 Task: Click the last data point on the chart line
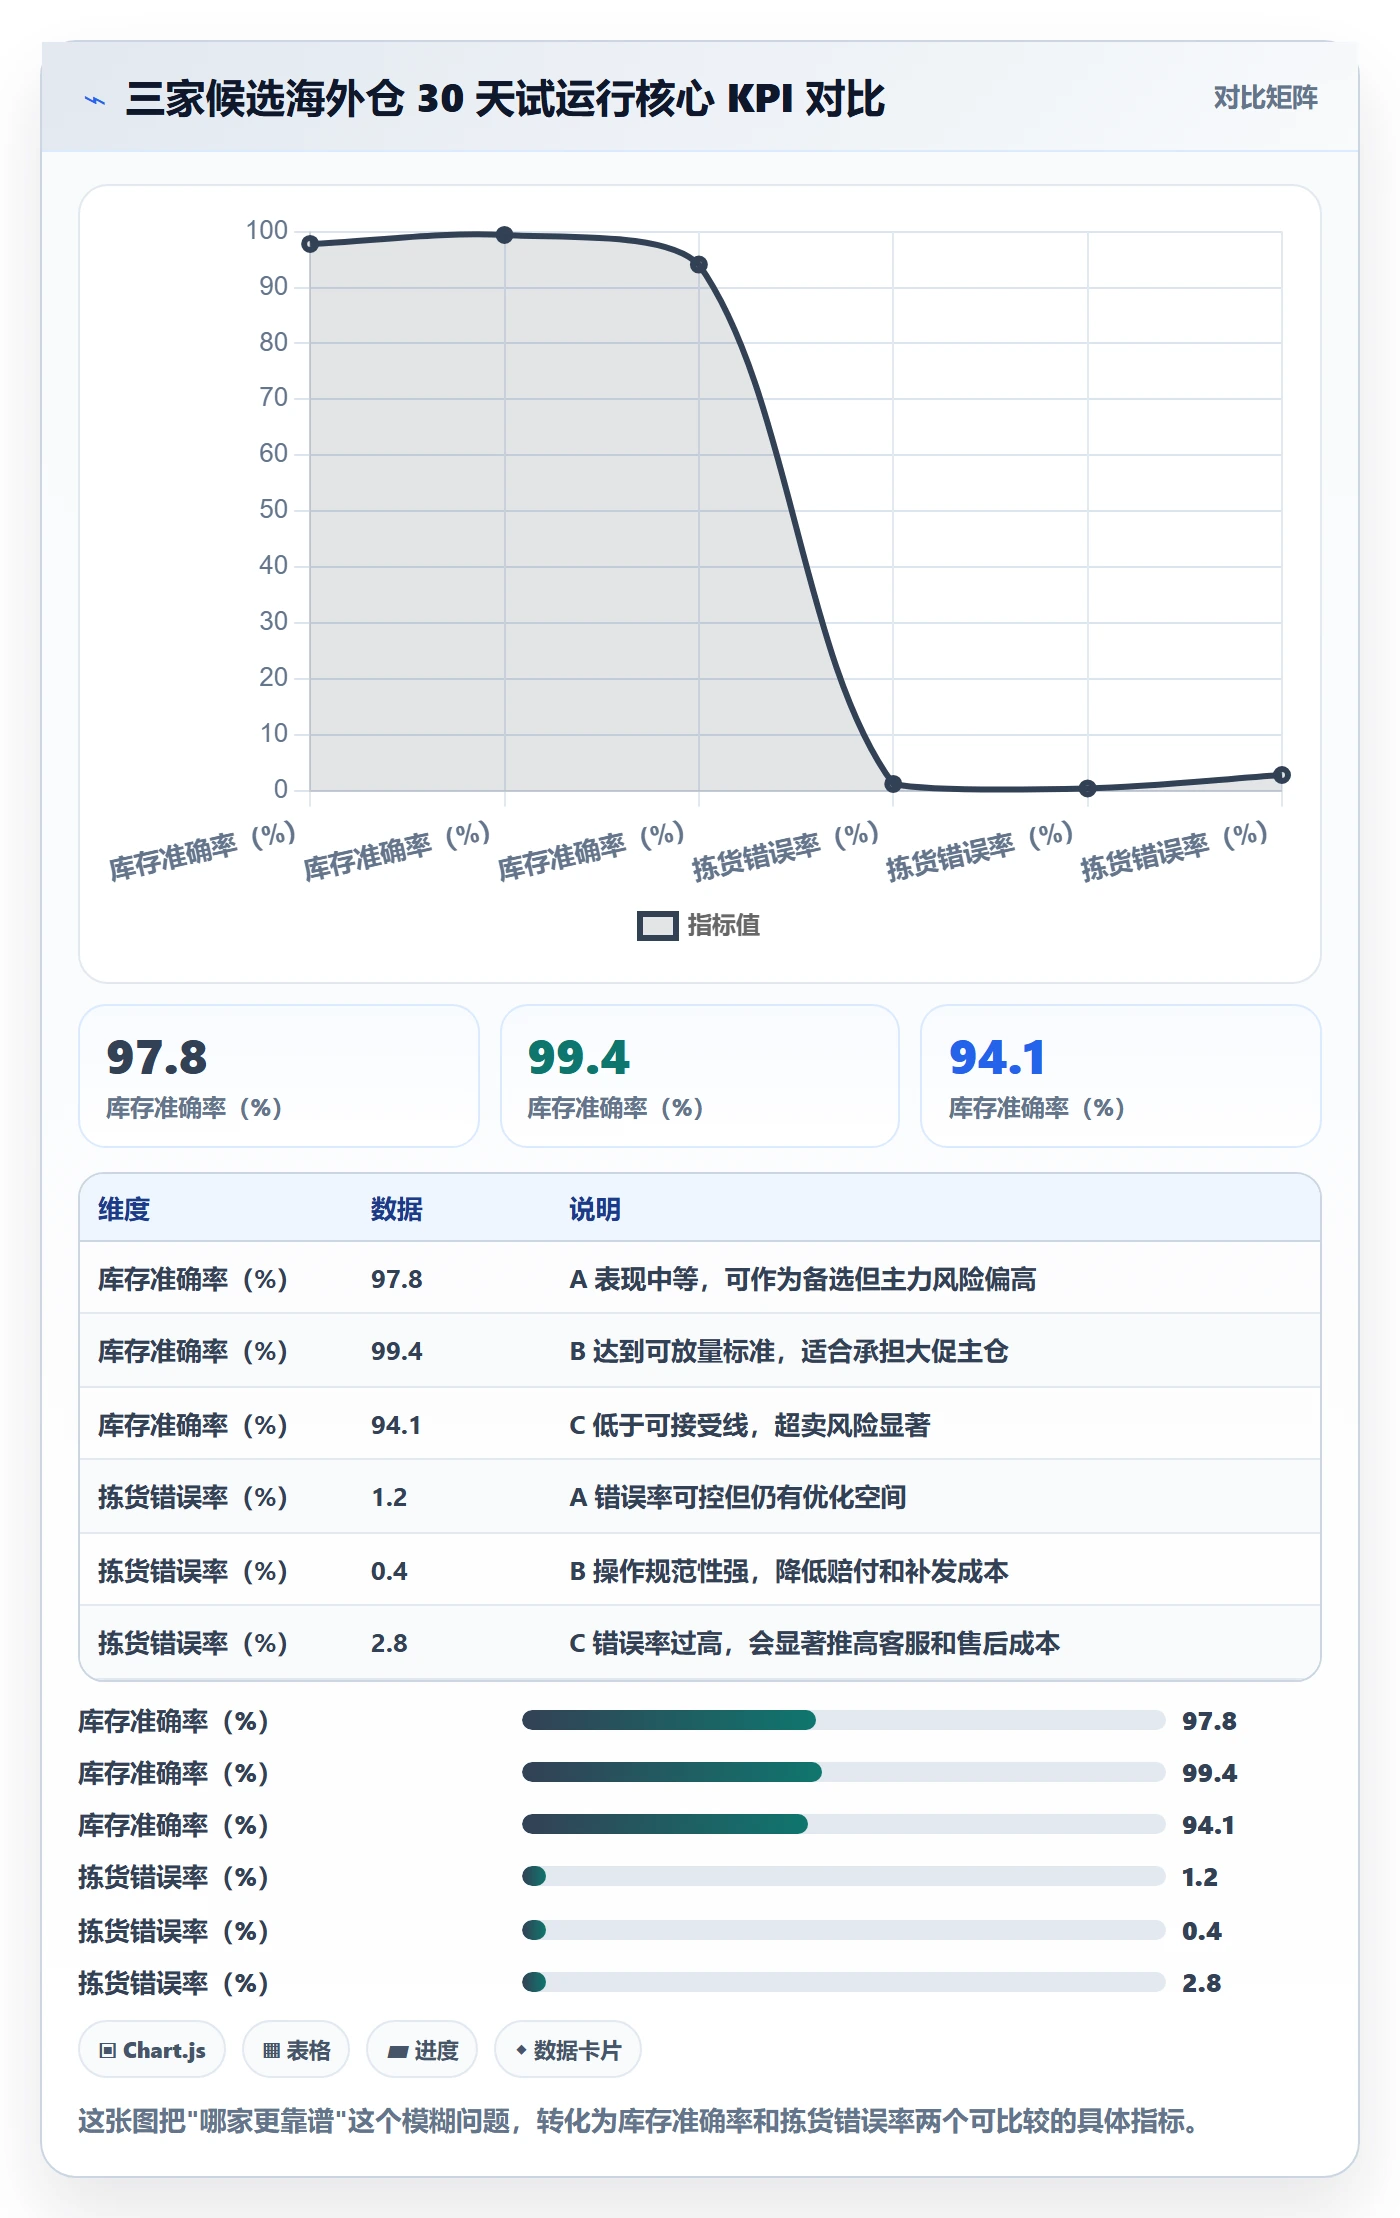1282,775
